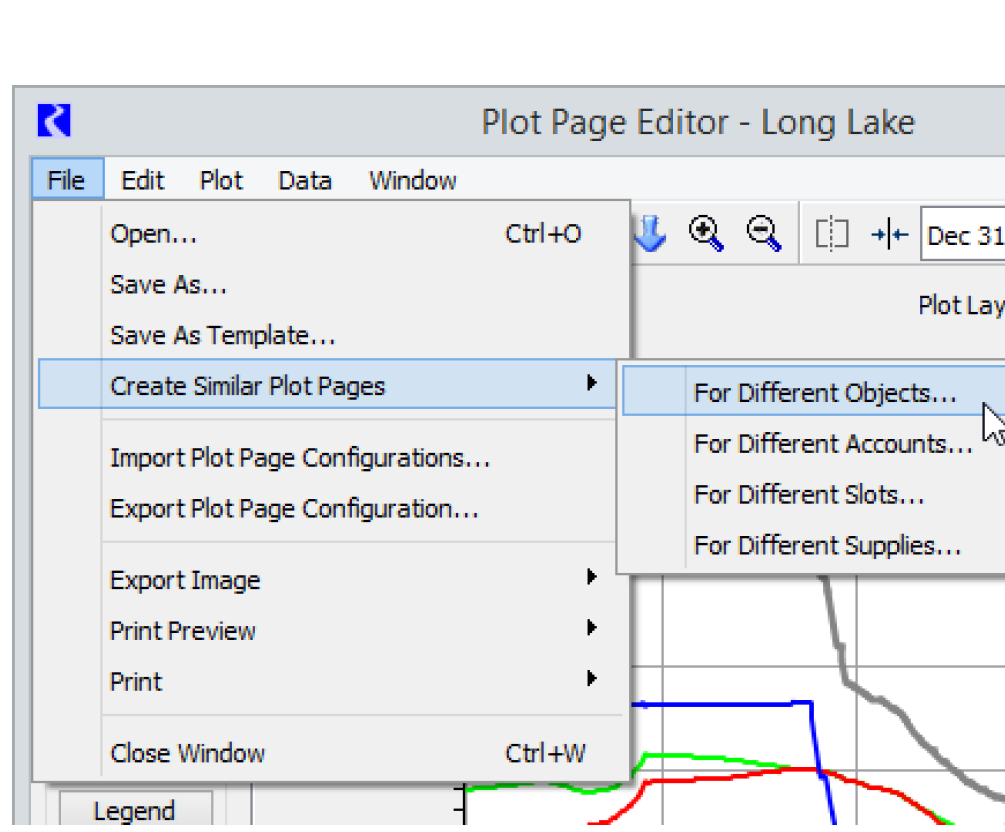This screenshot has height=832, width=1005.
Task: Select For Different Slots option
Action: click(809, 495)
